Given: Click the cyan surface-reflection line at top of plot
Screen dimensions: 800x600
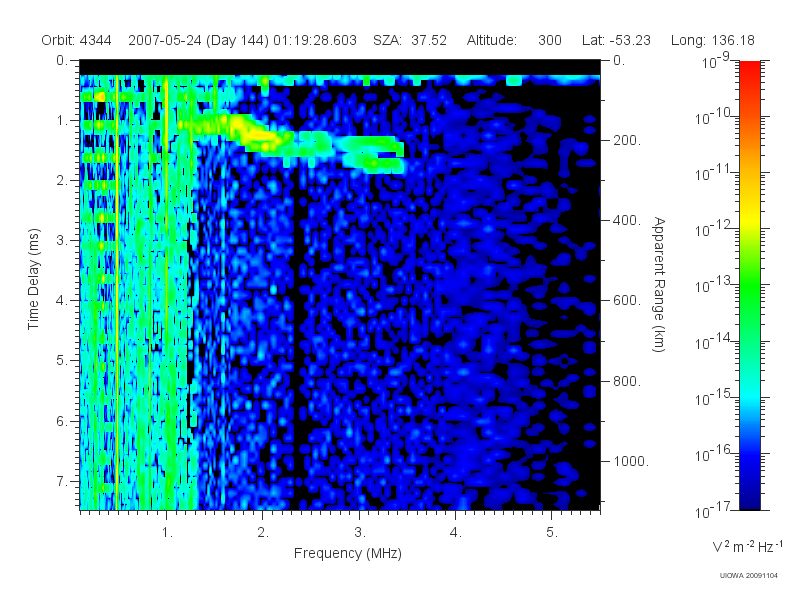Looking at the screenshot, I should coord(340,80).
